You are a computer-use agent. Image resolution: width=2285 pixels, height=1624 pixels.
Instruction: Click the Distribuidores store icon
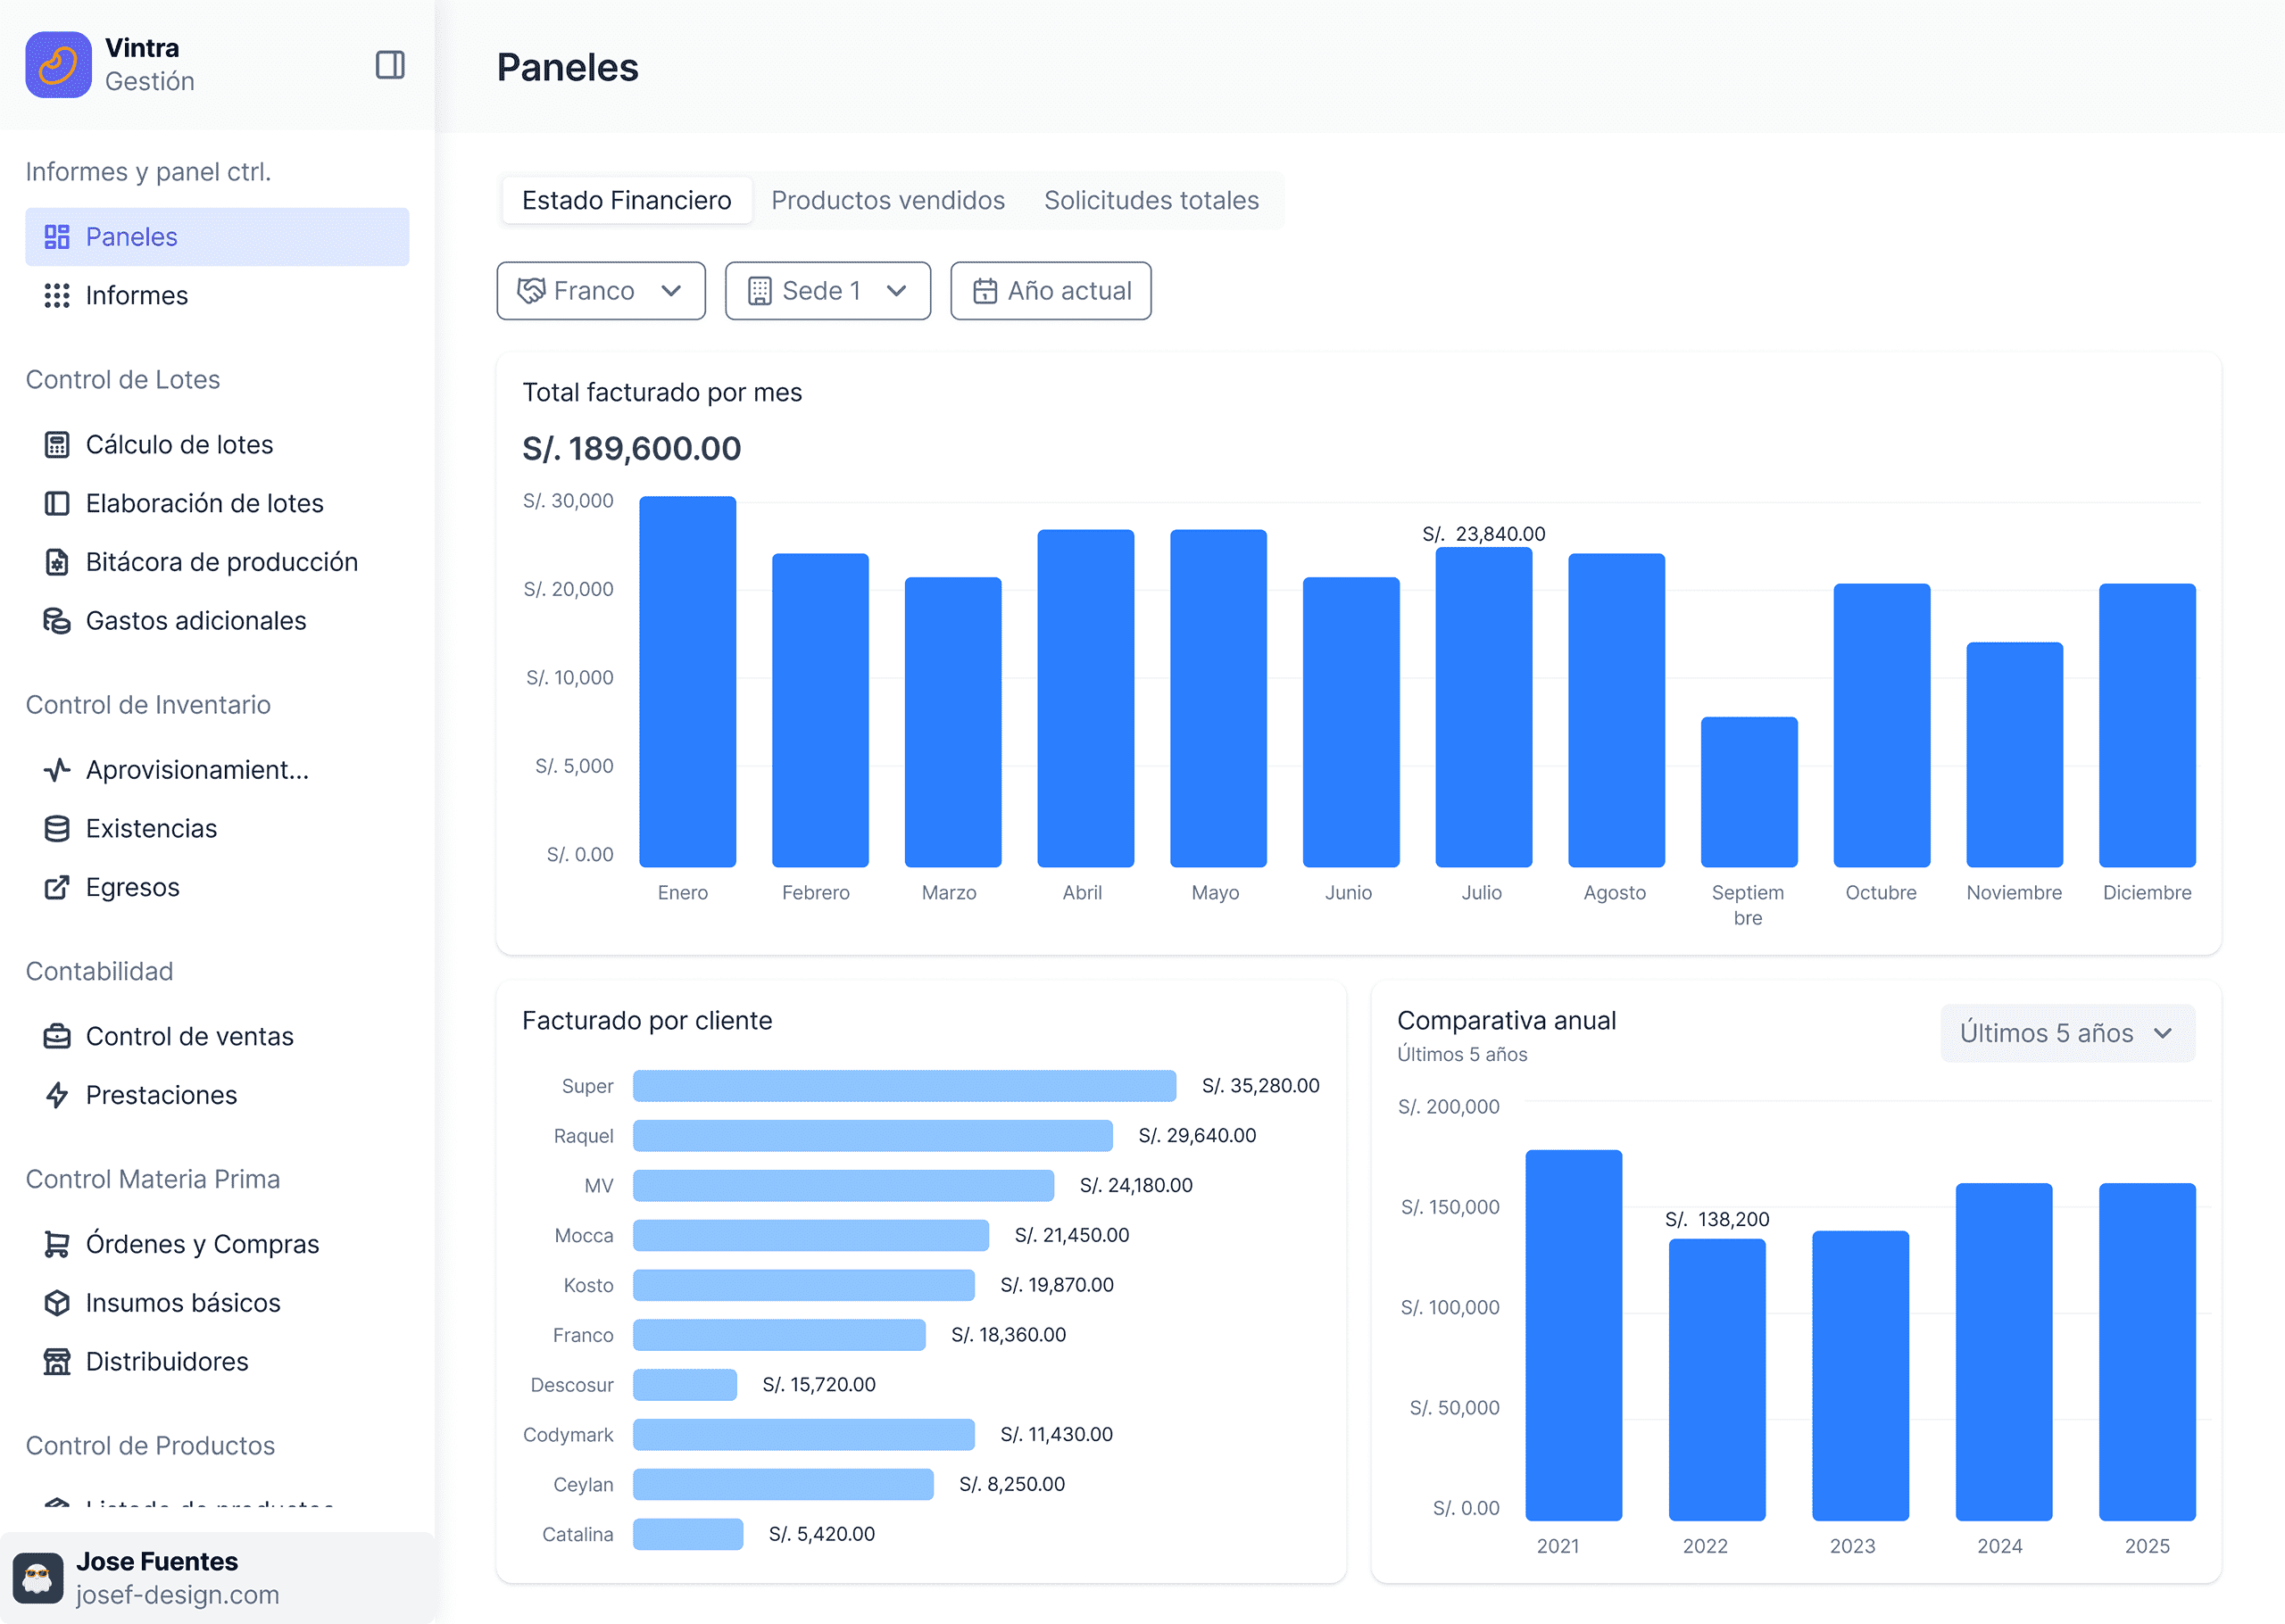57,1362
